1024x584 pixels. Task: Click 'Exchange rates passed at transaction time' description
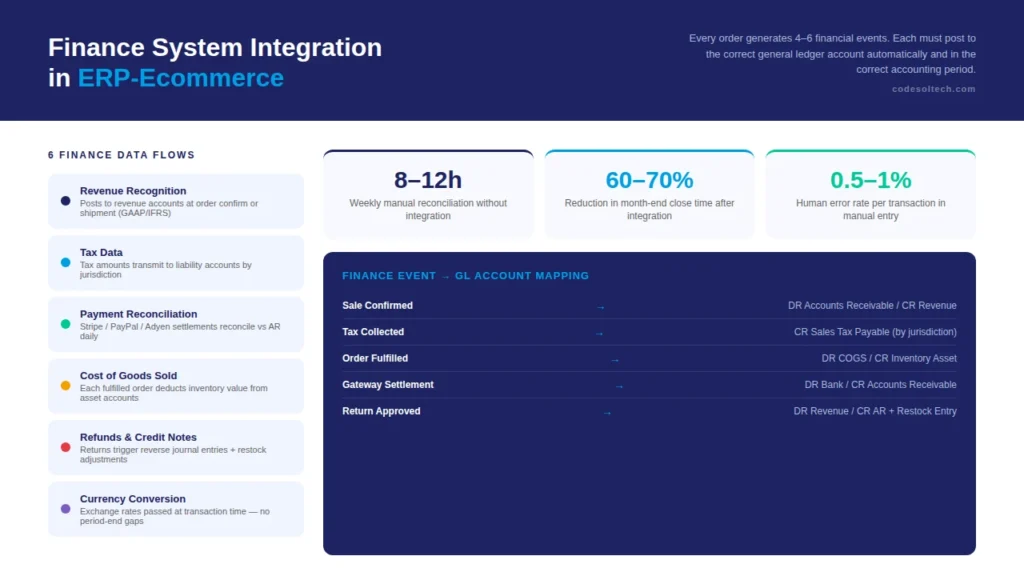pos(175,516)
